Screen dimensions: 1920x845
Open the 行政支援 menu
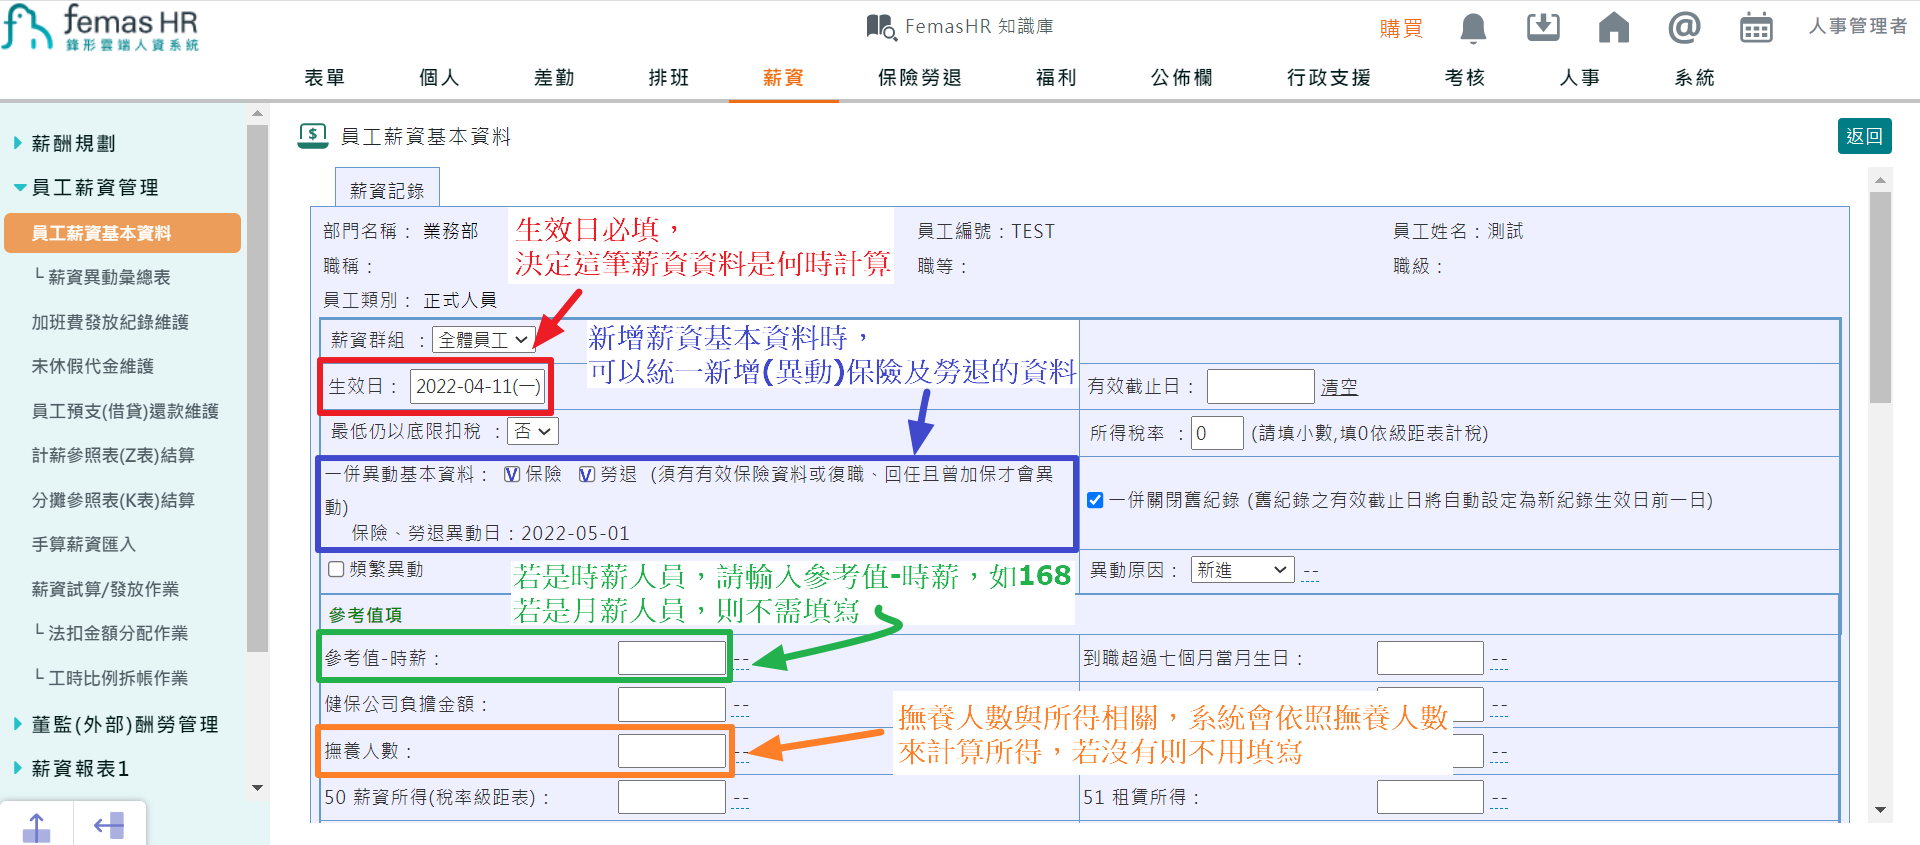[1329, 78]
